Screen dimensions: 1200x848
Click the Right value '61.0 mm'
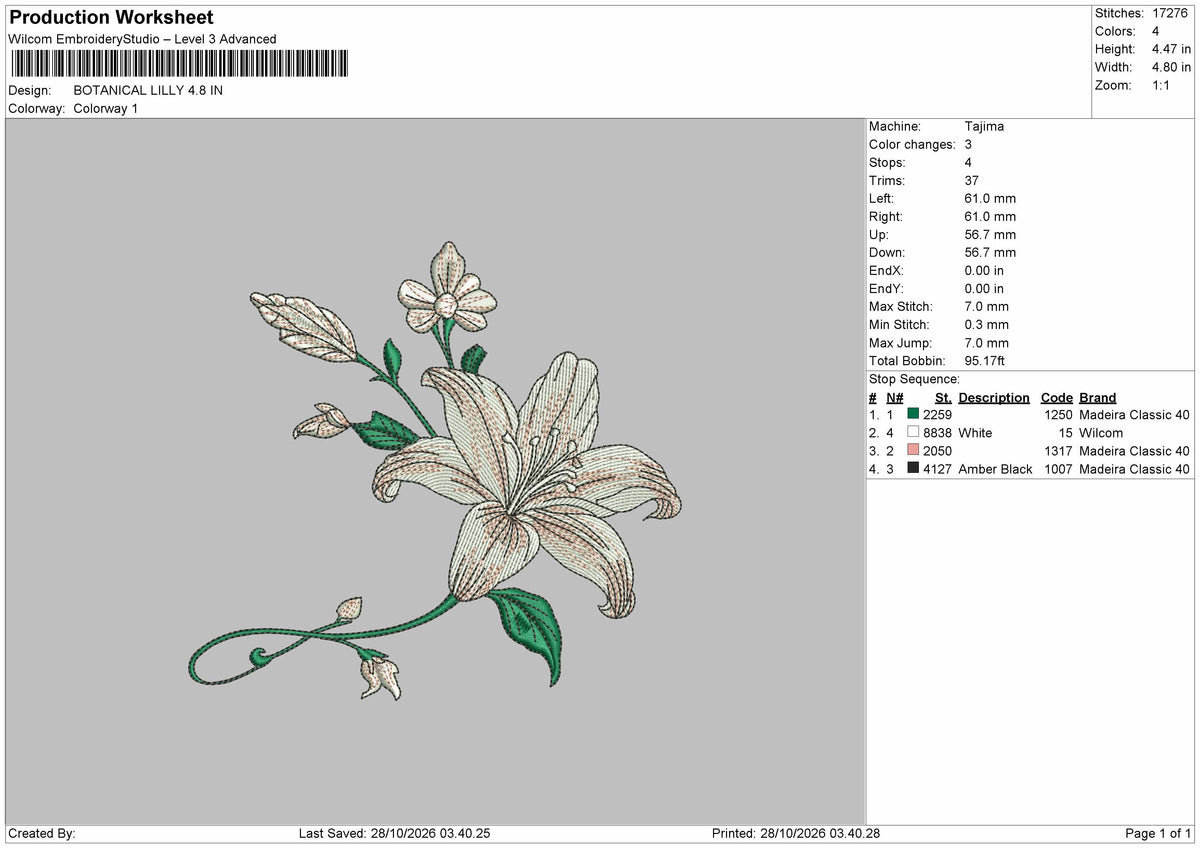point(990,216)
